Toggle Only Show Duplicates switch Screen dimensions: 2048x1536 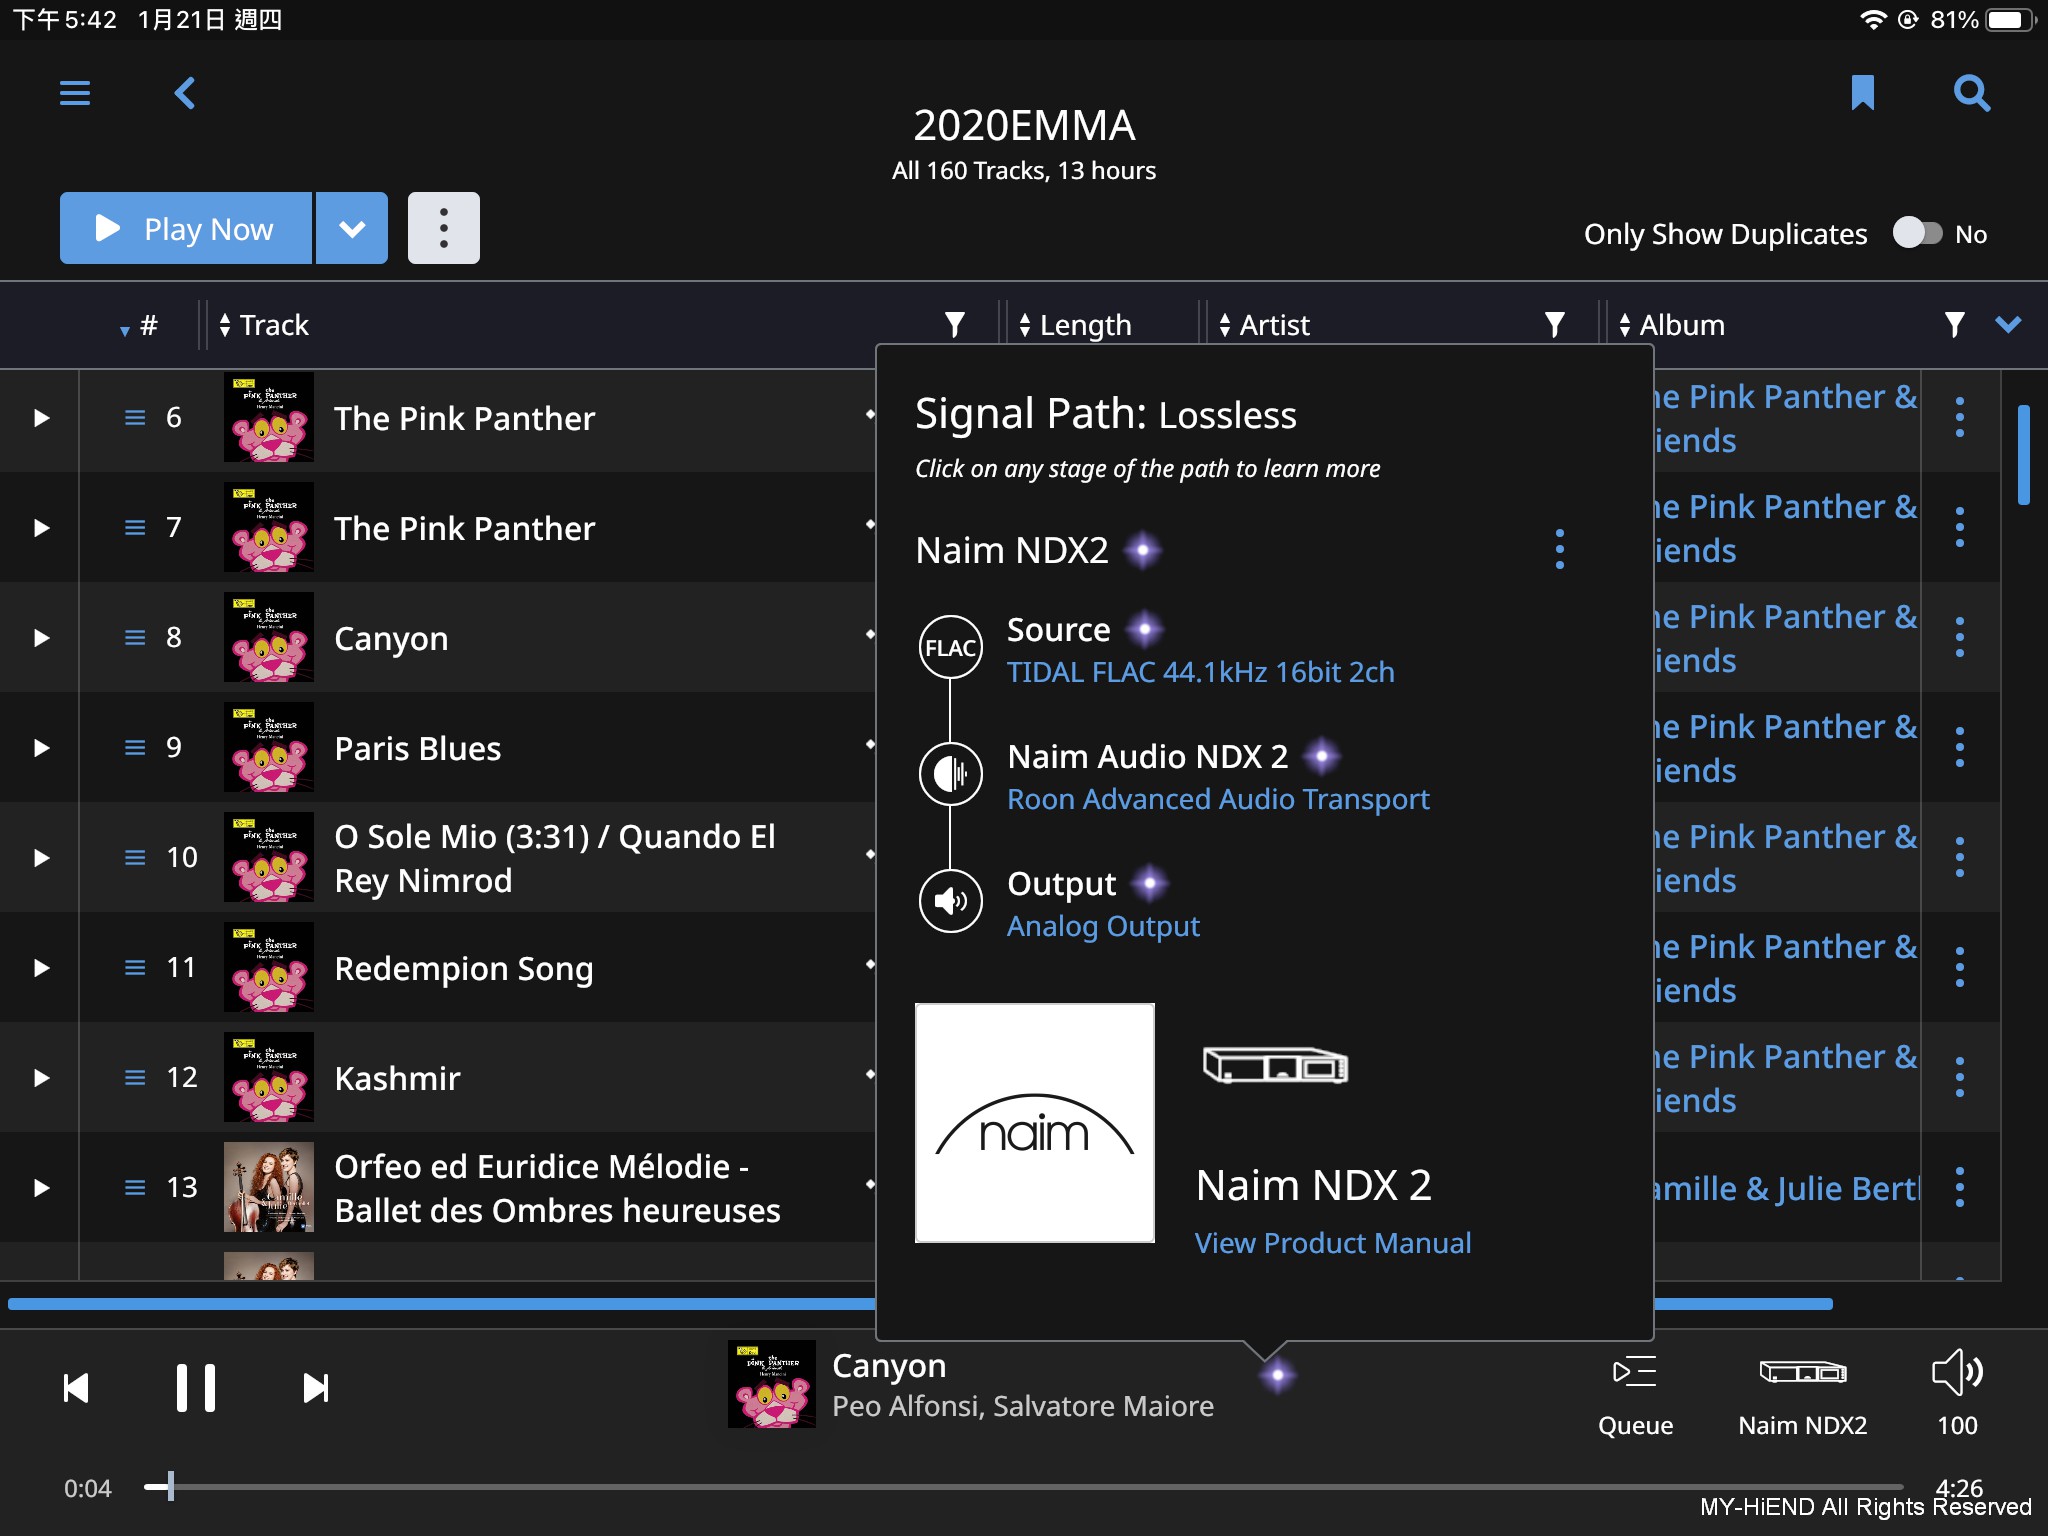1917,233
